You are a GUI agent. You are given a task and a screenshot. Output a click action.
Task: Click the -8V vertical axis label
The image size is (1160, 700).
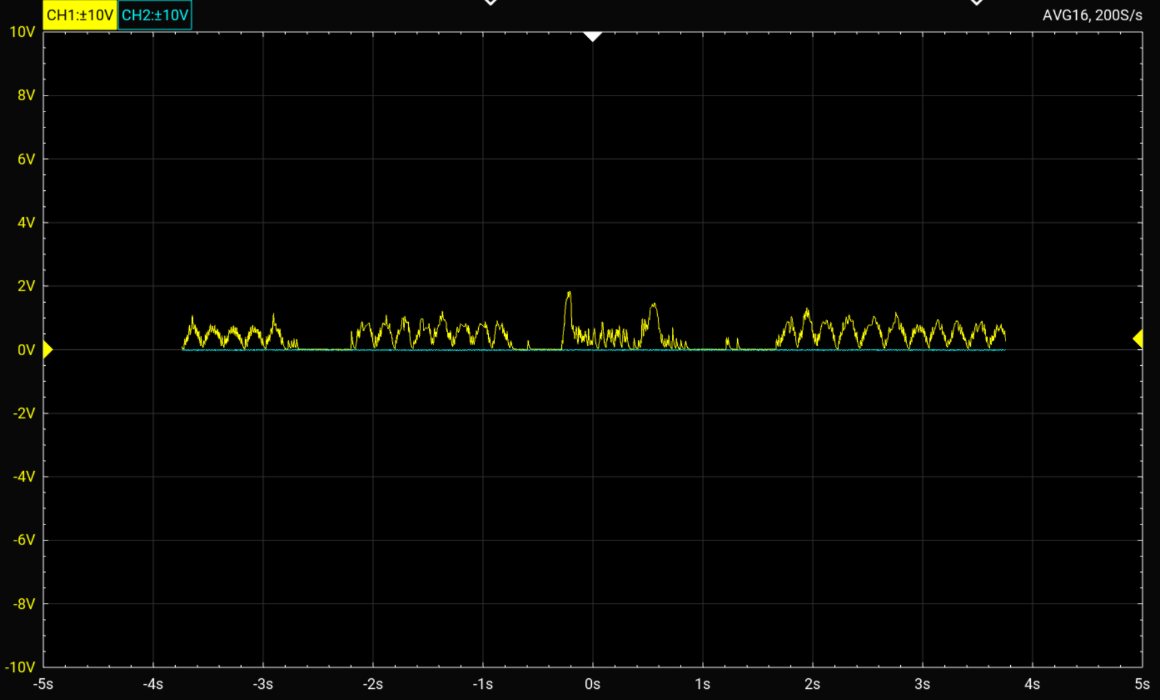click(x=24, y=604)
